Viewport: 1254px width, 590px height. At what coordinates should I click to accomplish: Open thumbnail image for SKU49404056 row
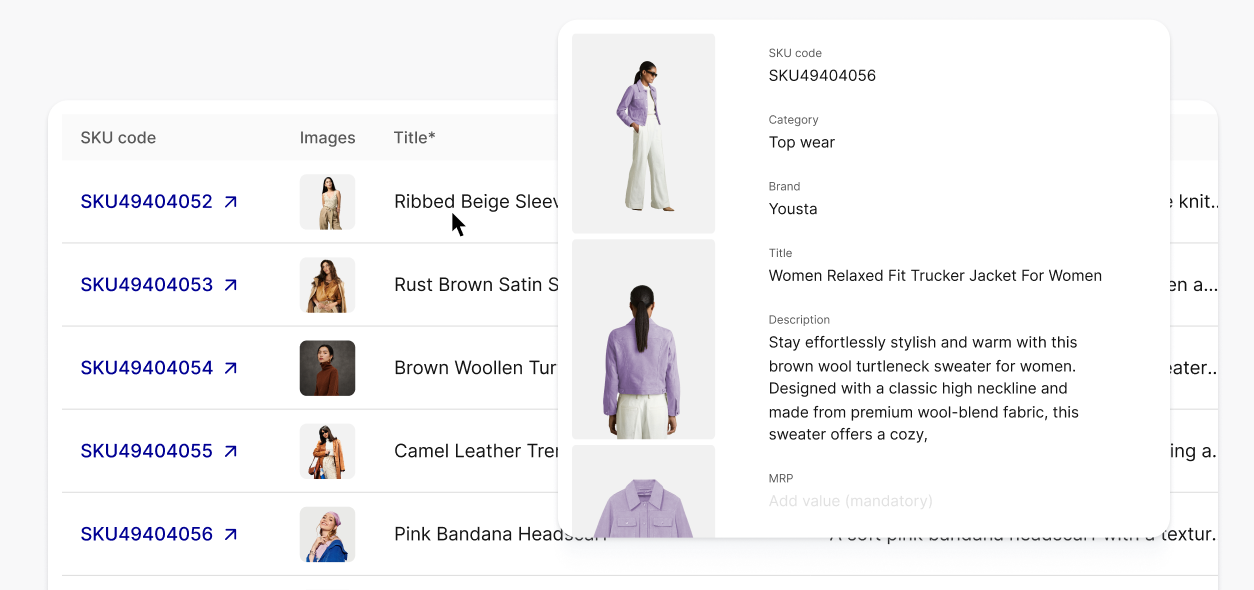pos(327,534)
